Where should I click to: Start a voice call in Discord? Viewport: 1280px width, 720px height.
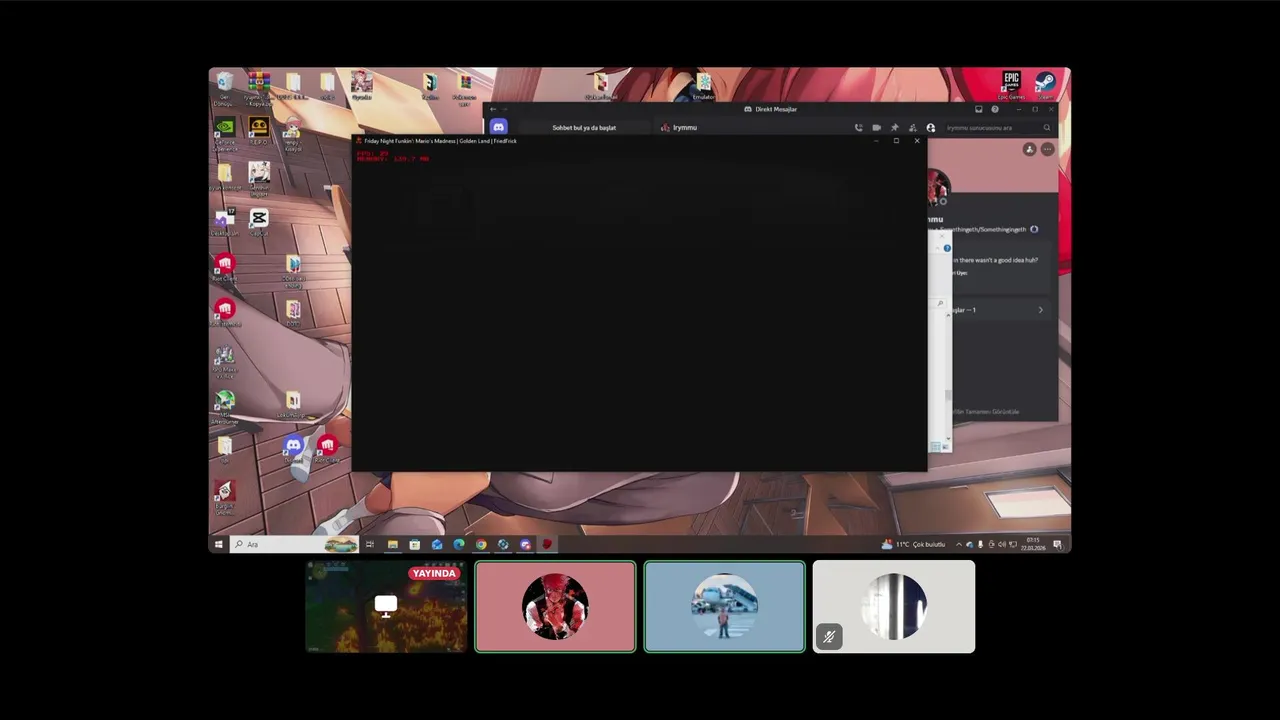tap(858, 128)
